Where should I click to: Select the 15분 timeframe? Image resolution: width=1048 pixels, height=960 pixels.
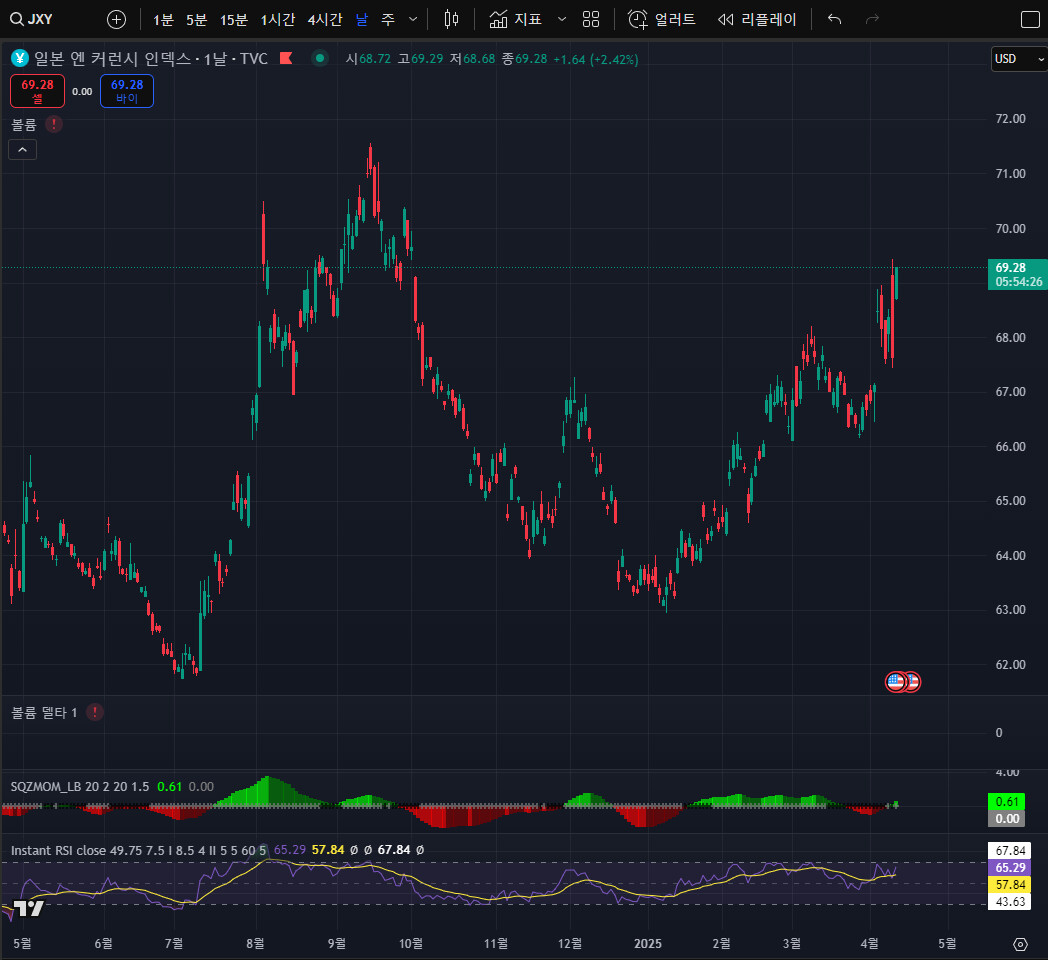pos(234,19)
